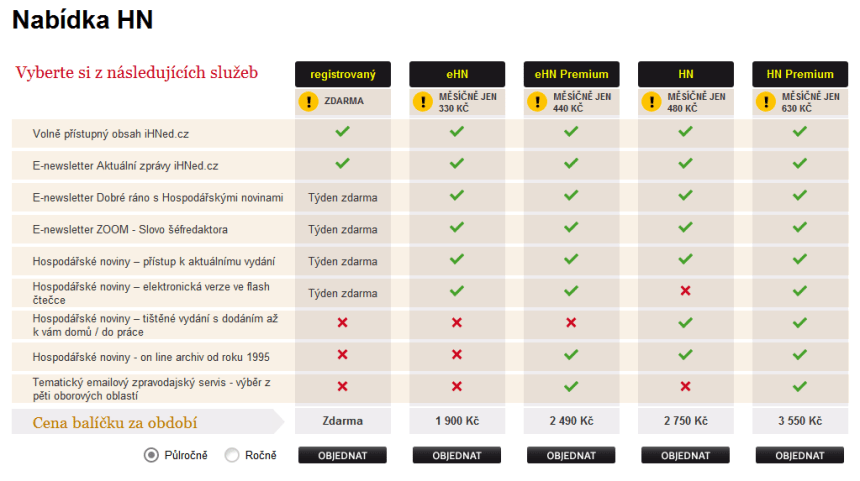
Task: Order the registrovaný free package
Action: pyautogui.click(x=342, y=455)
